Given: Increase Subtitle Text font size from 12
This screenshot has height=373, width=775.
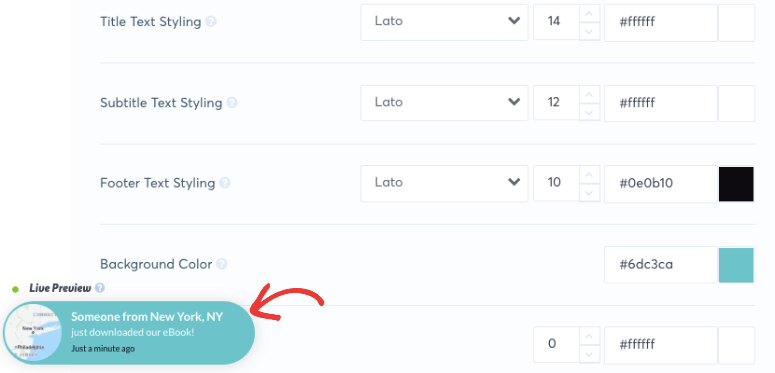Looking at the screenshot, I should (x=589, y=94).
